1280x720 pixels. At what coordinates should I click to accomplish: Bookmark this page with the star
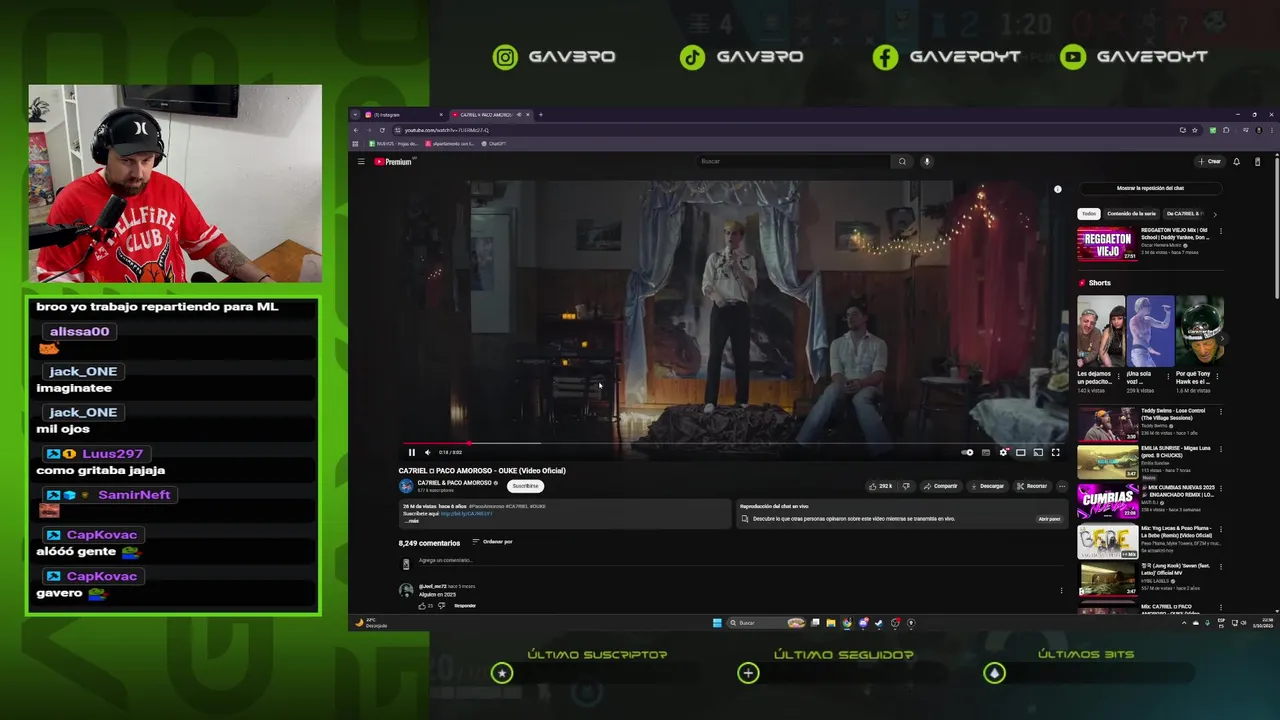tap(1194, 130)
